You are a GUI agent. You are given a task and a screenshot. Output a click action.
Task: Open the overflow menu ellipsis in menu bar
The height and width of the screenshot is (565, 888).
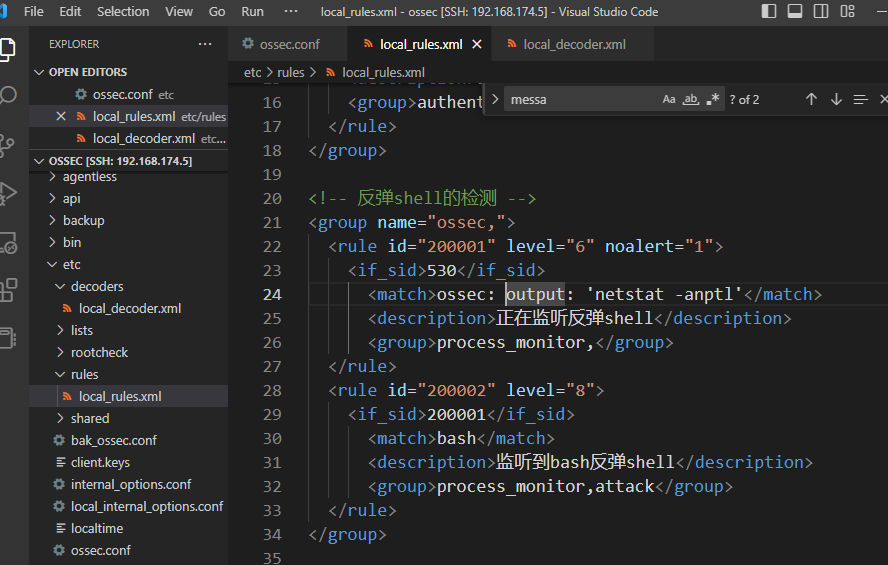point(291,11)
